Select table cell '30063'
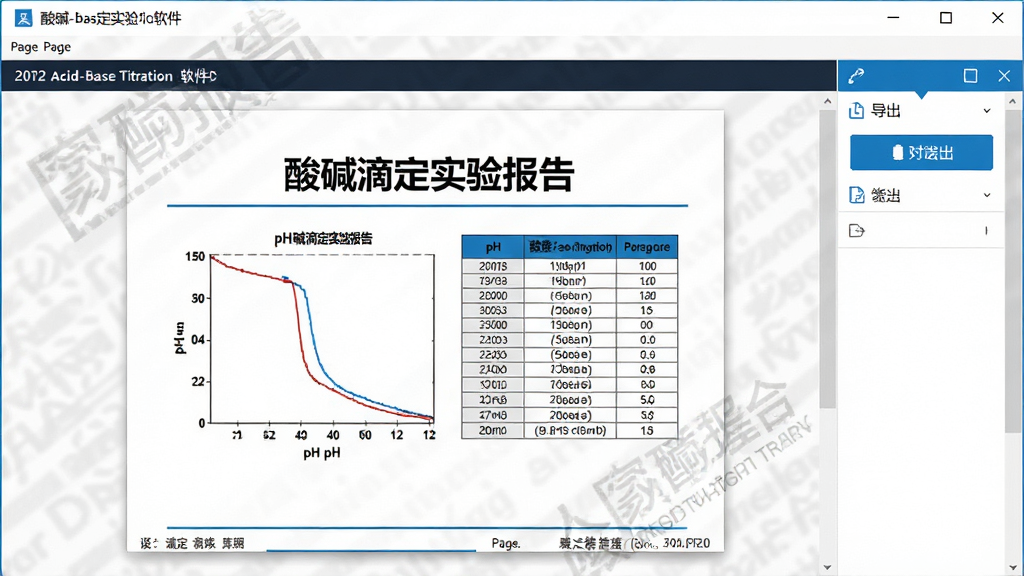Image resolution: width=1024 pixels, height=576 pixels. 493,310
